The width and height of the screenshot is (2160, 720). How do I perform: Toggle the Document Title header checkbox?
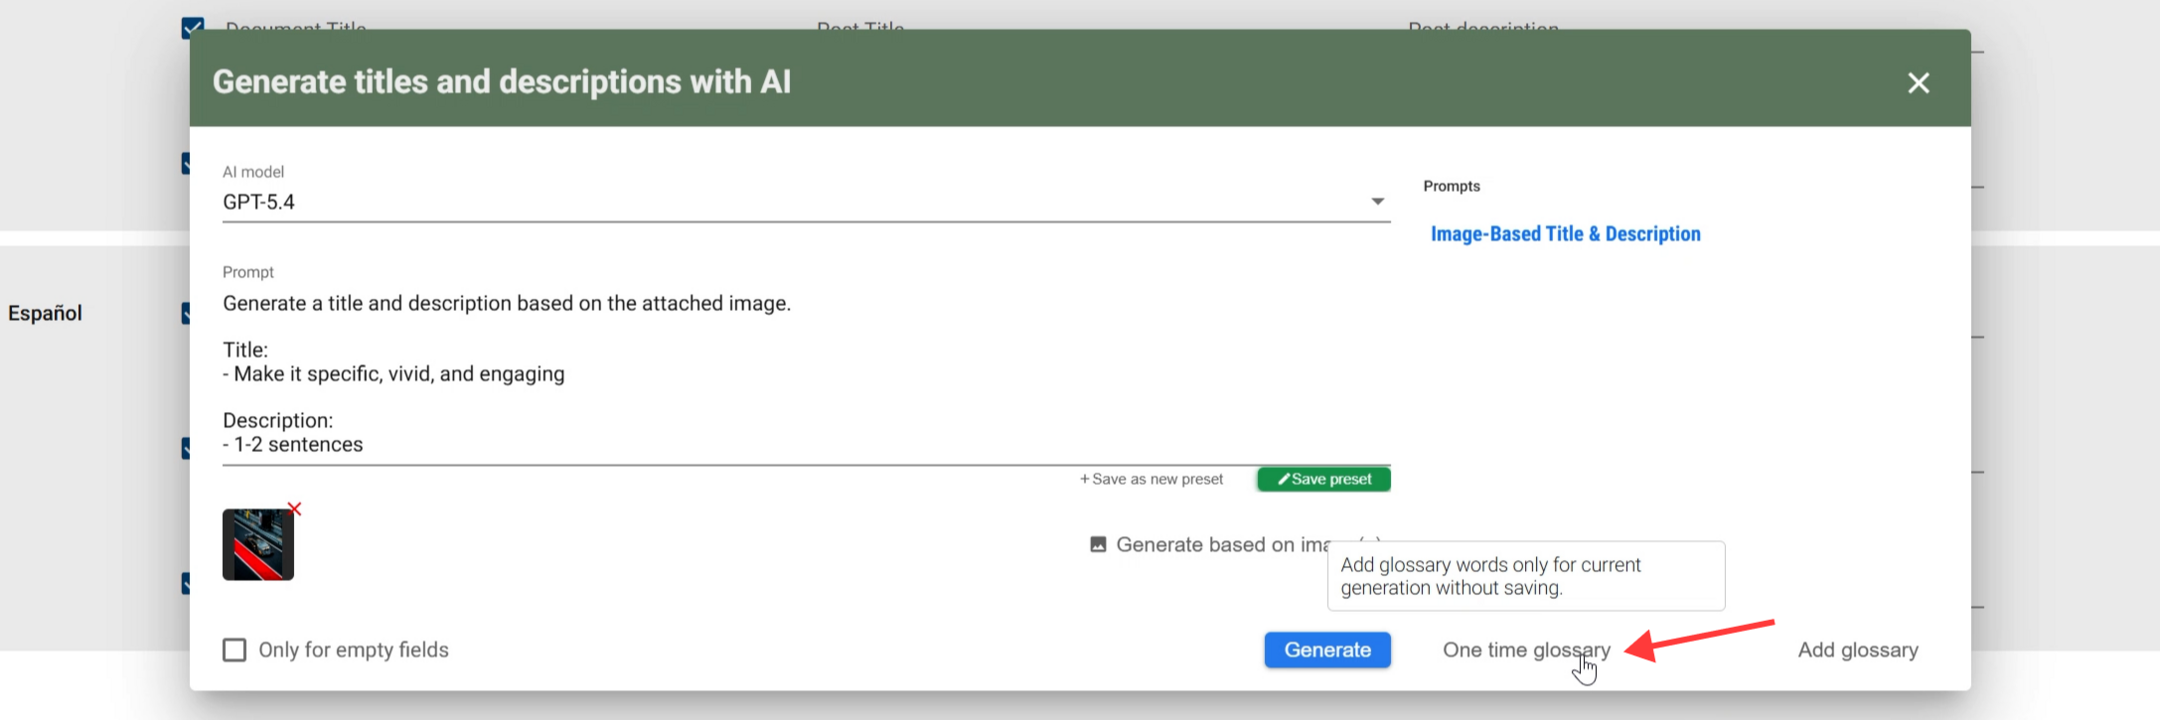[192, 27]
